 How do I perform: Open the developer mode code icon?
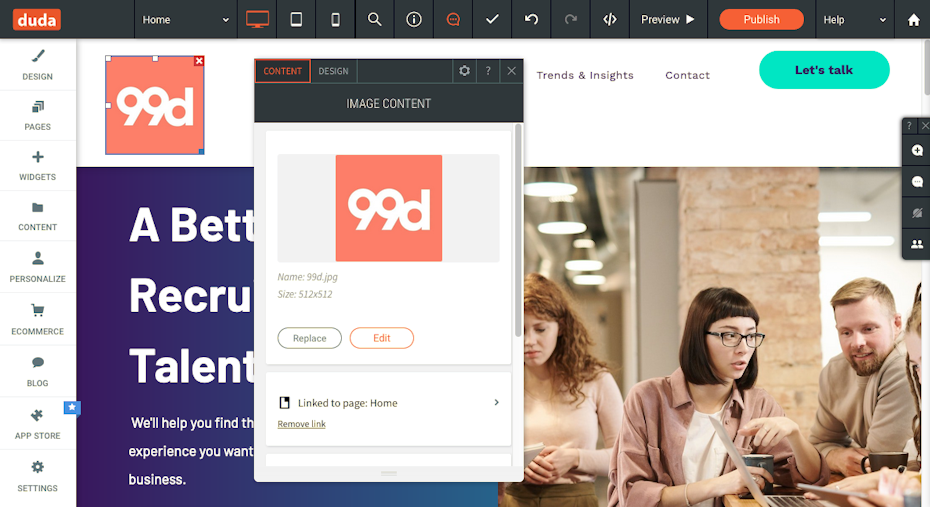point(609,19)
